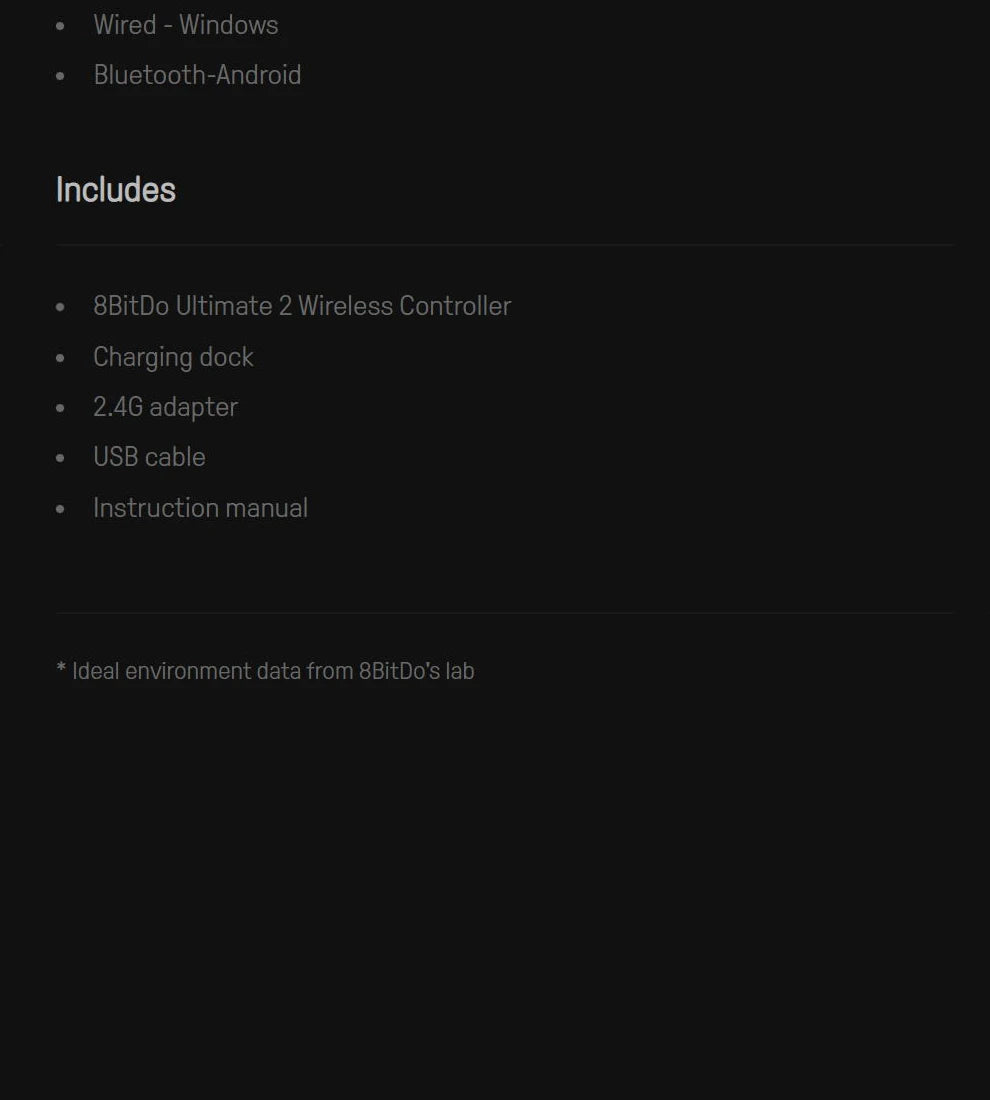Click the divider line under "Includes"
This screenshot has width=990, height=1100.
tap(505, 244)
